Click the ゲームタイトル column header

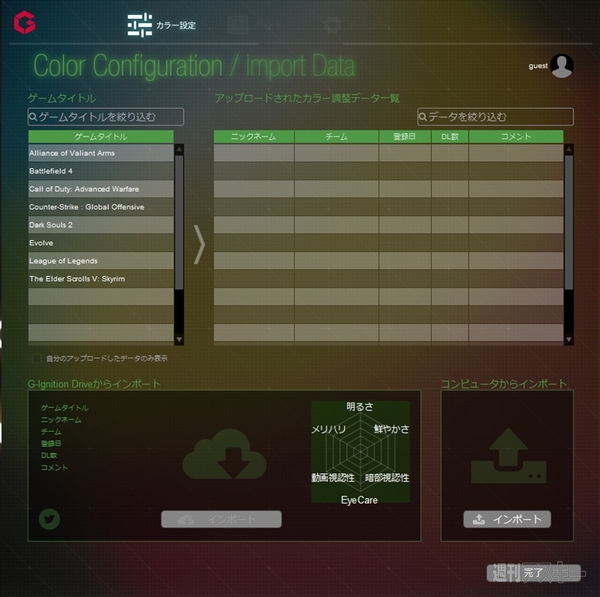point(101,137)
